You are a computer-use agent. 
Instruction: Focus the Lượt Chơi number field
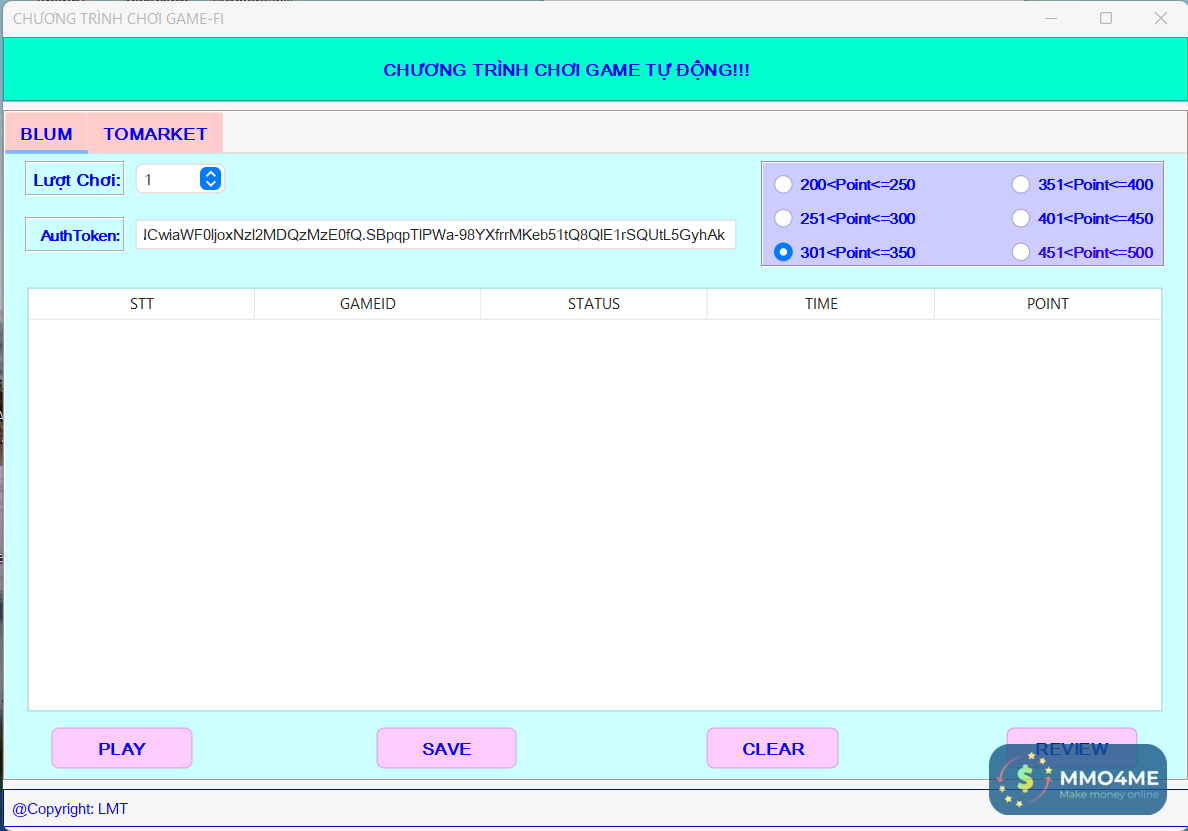(180, 179)
